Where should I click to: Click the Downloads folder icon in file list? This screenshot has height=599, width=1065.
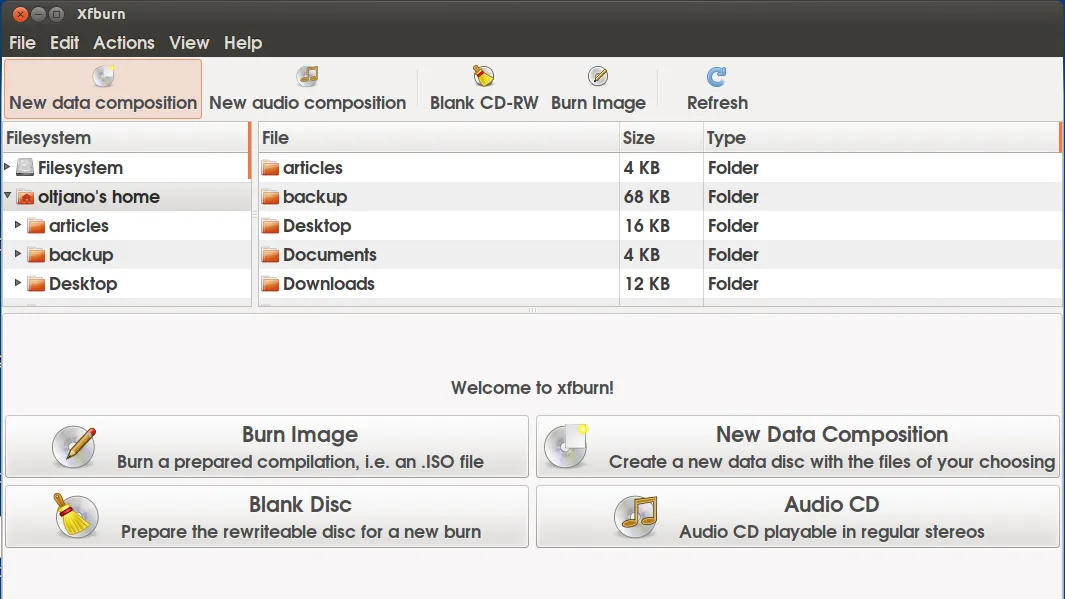click(270, 284)
